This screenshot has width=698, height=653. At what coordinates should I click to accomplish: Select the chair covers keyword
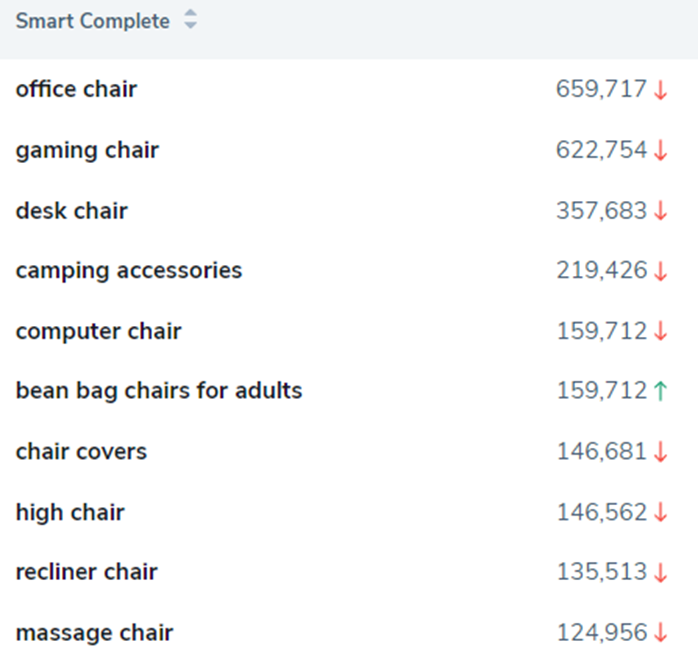[81, 451]
